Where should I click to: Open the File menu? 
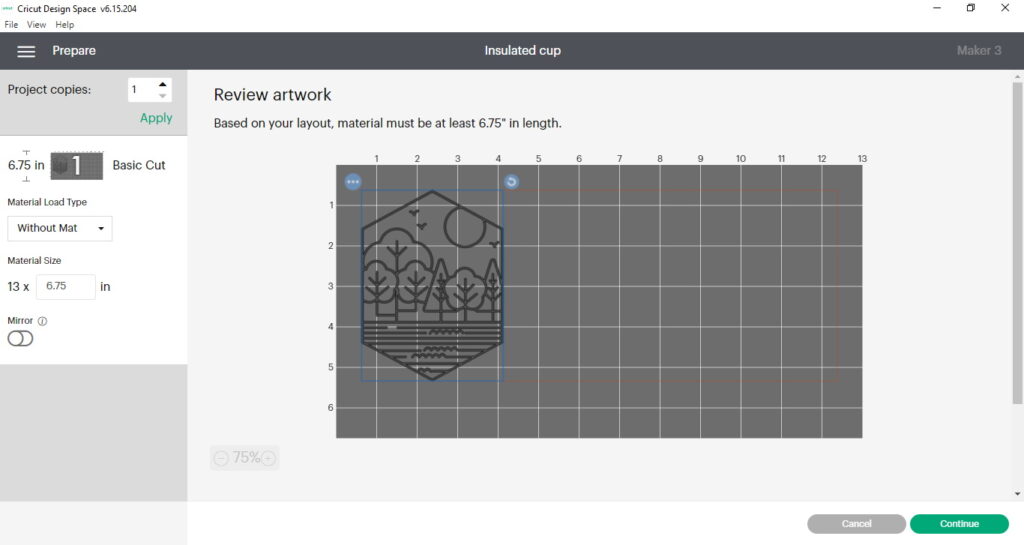pyautogui.click(x=11, y=24)
